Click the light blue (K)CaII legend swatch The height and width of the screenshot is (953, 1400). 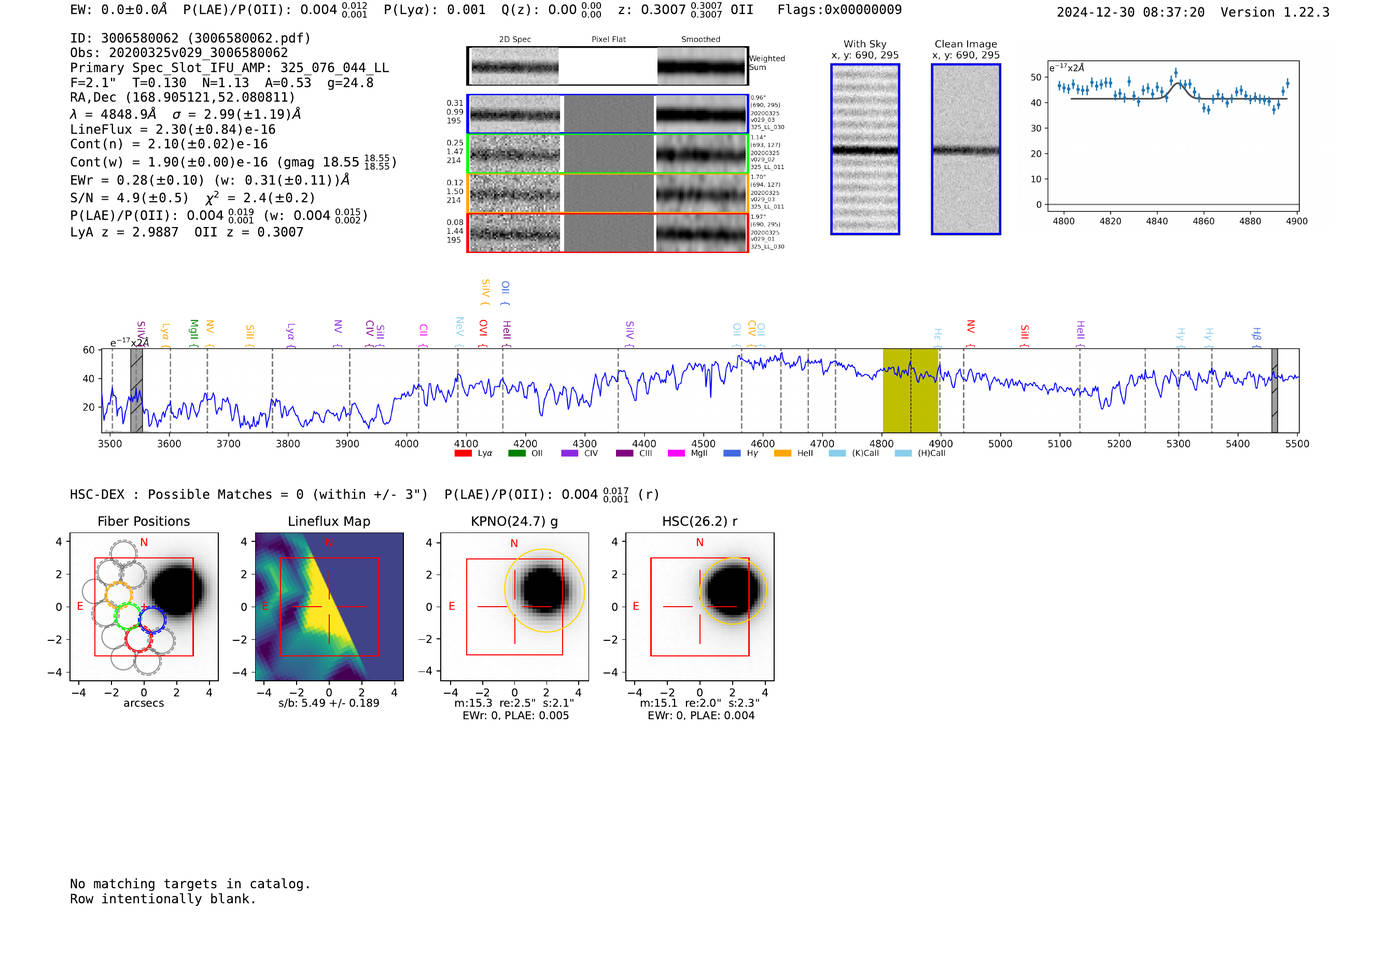(x=838, y=453)
